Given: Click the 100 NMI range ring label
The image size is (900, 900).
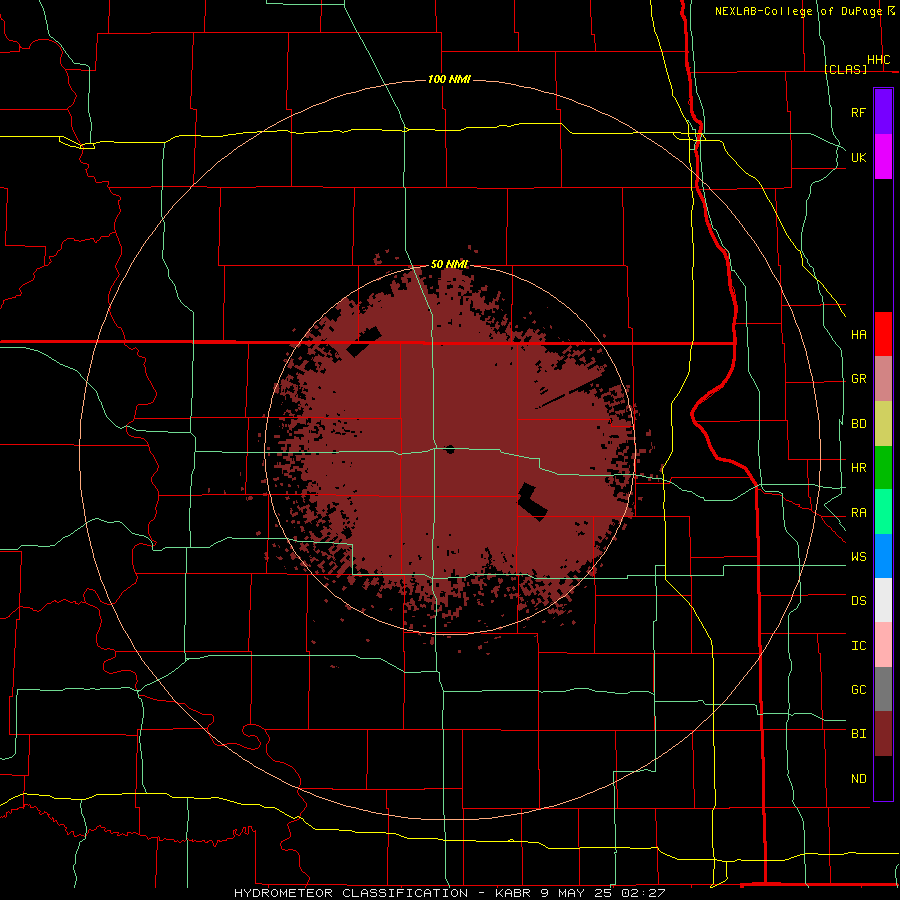Looking at the screenshot, I should point(449,79).
